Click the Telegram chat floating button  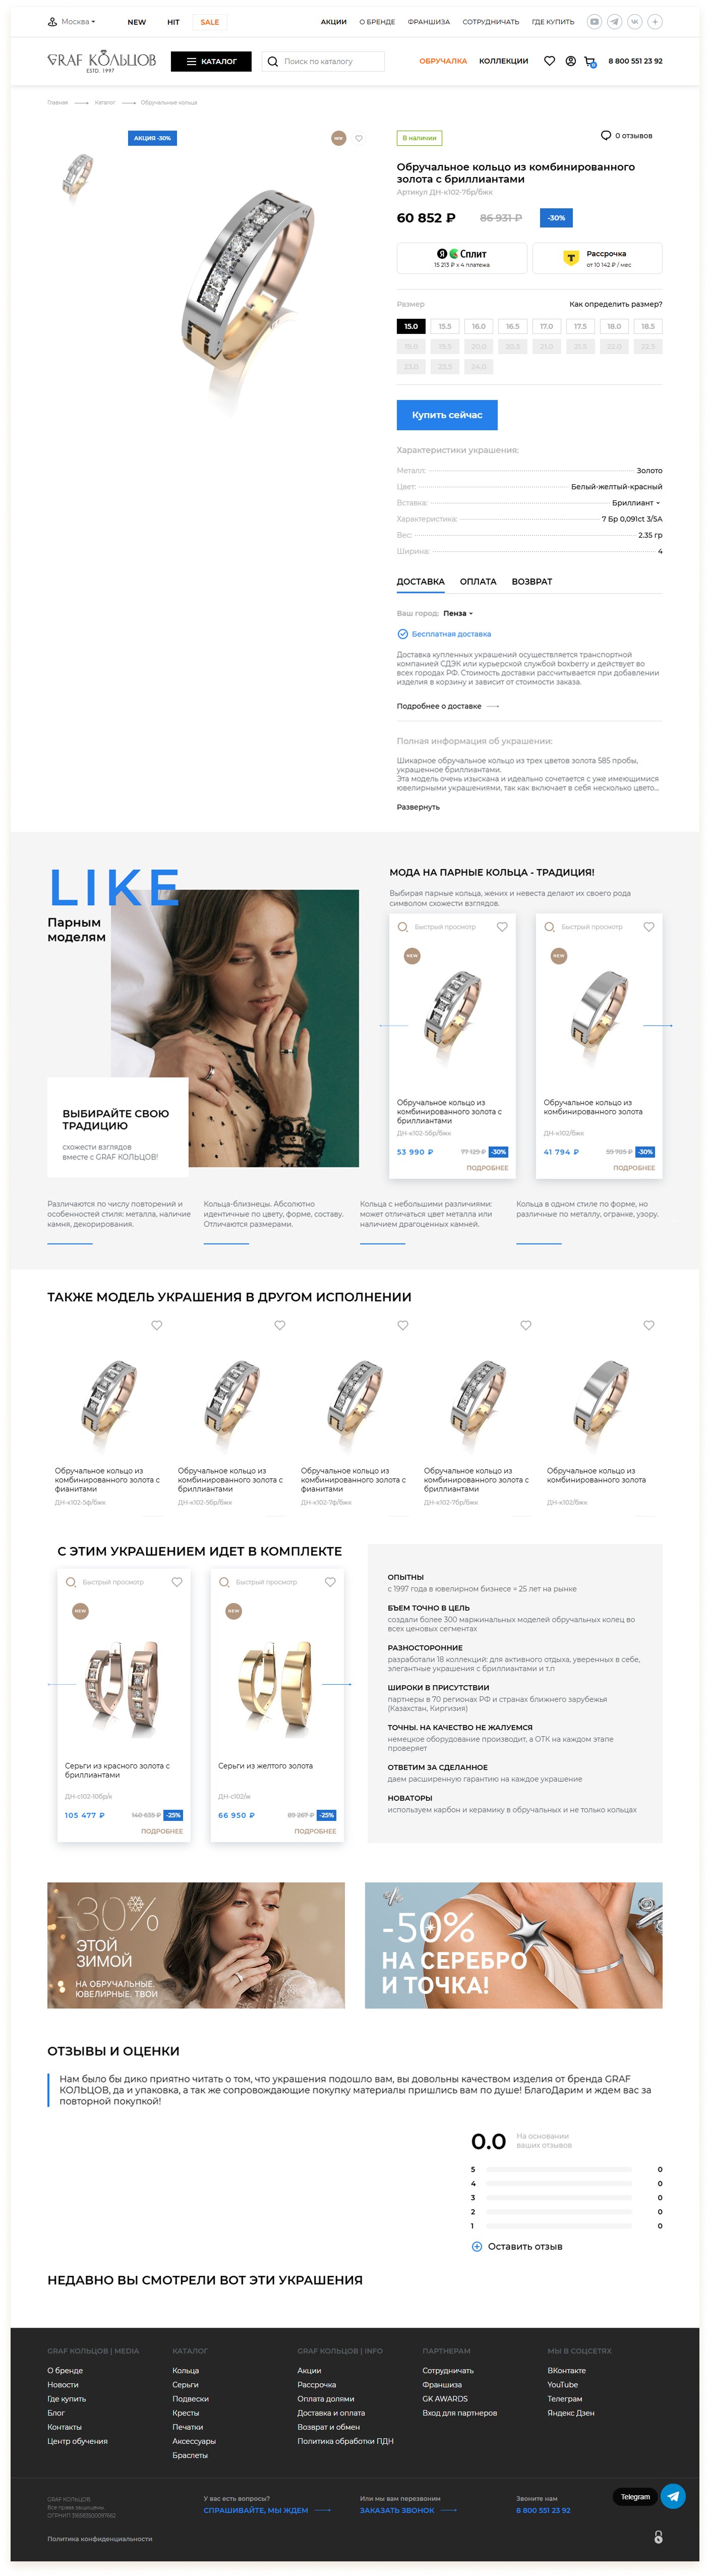(x=674, y=2496)
